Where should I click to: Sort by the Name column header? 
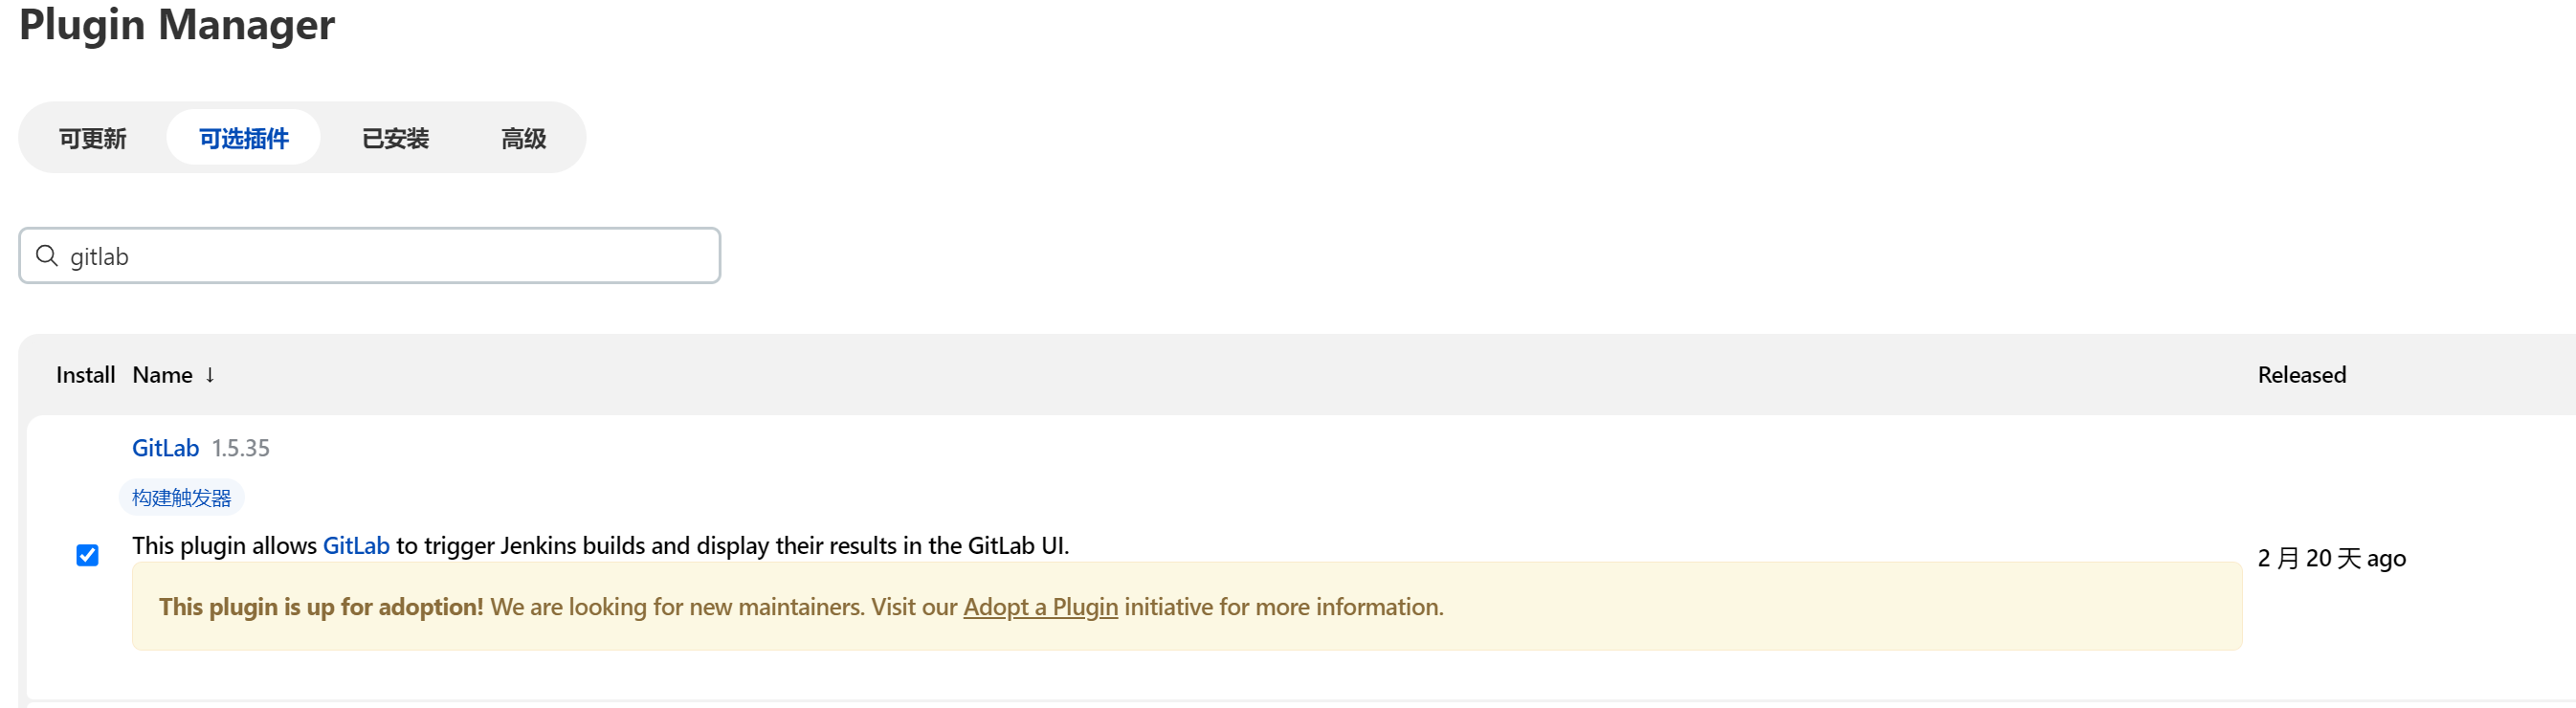pos(162,375)
